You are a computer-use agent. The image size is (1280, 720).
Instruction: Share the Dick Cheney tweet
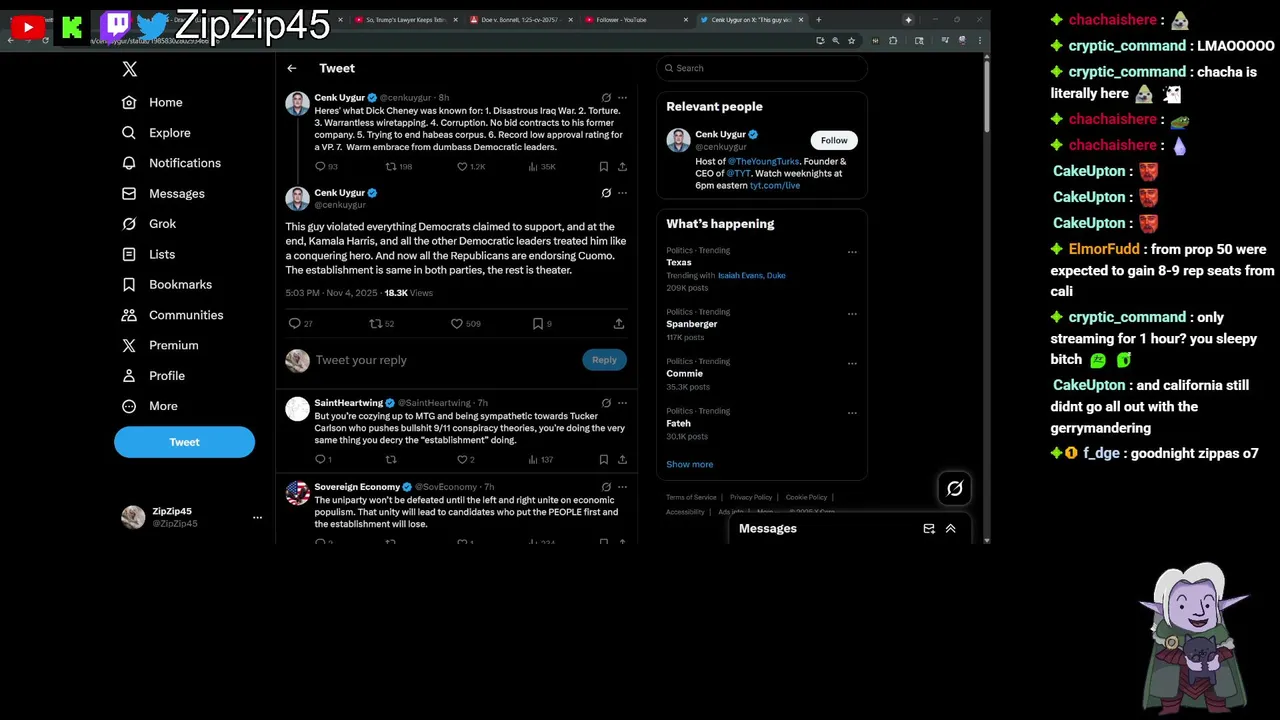622,167
